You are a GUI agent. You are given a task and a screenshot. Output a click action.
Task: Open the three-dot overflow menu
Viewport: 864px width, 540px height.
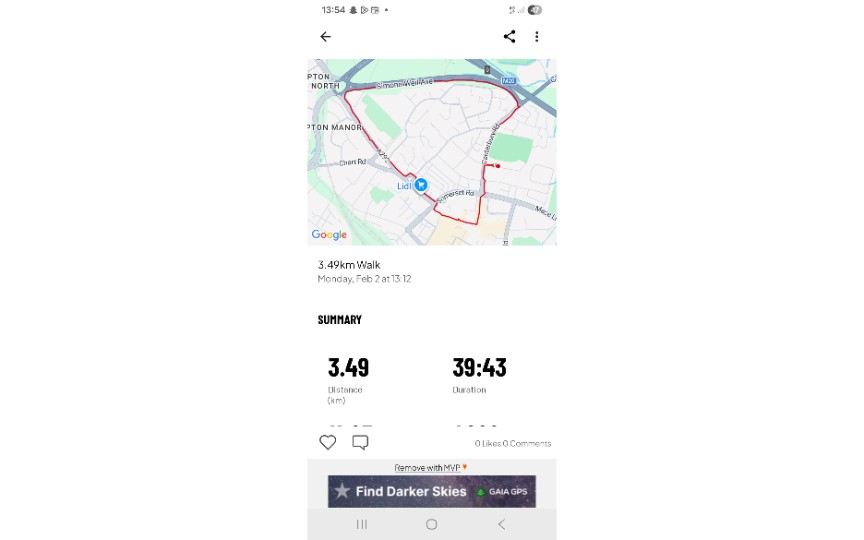click(x=537, y=37)
